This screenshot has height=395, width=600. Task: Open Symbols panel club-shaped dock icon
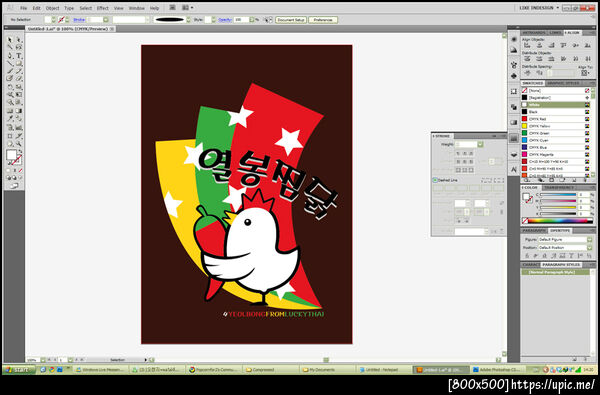click(x=514, y=76)
